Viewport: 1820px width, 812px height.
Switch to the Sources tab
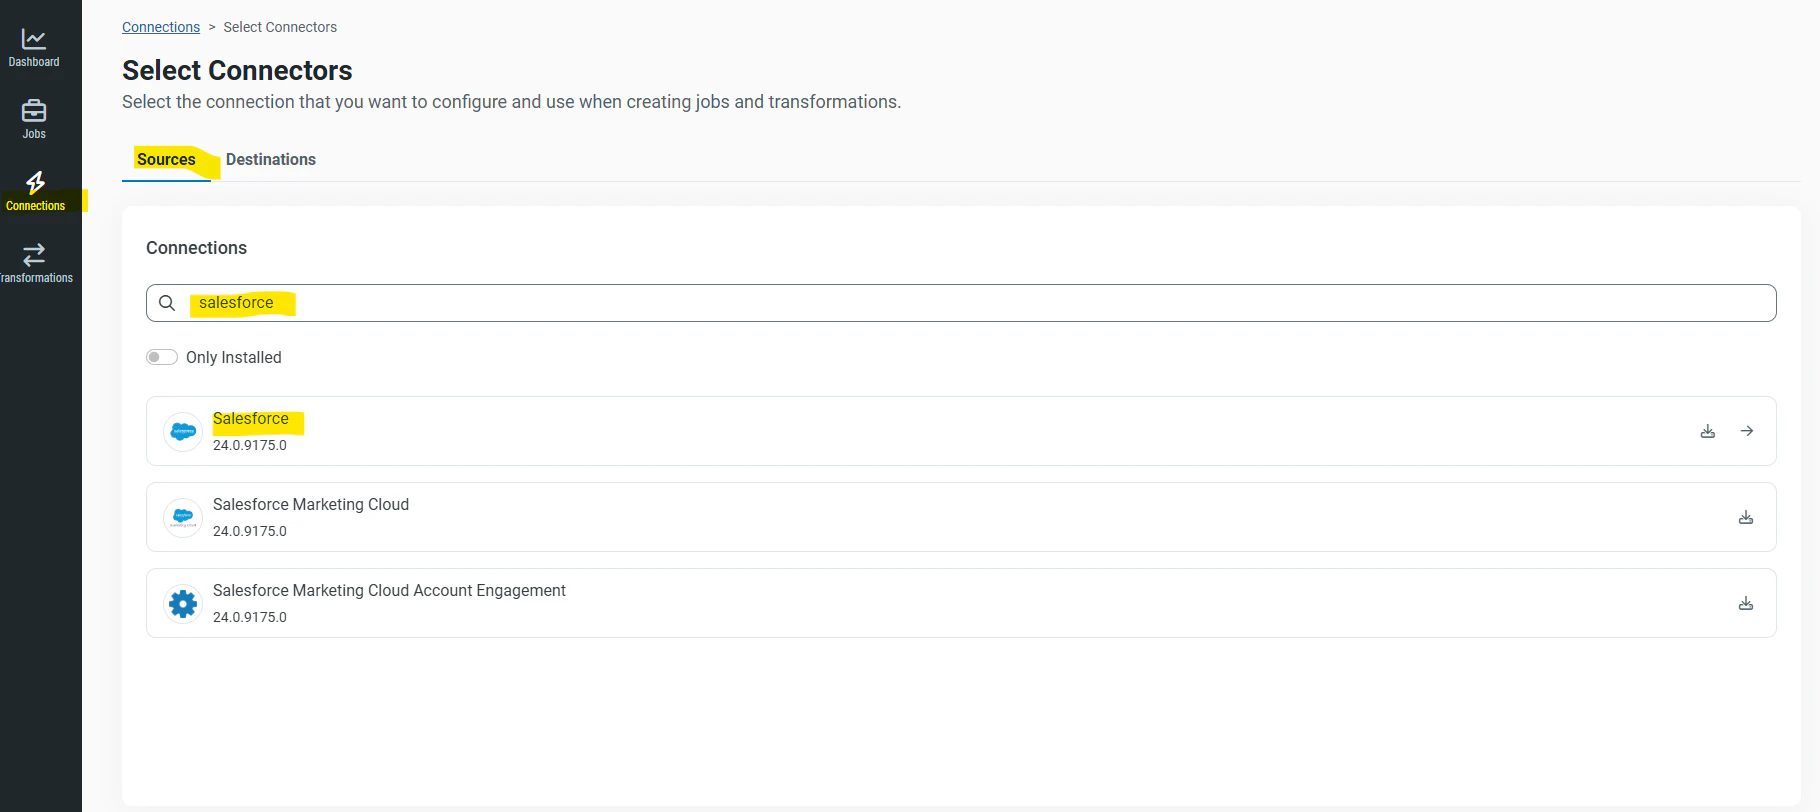[x=166, y=159]
